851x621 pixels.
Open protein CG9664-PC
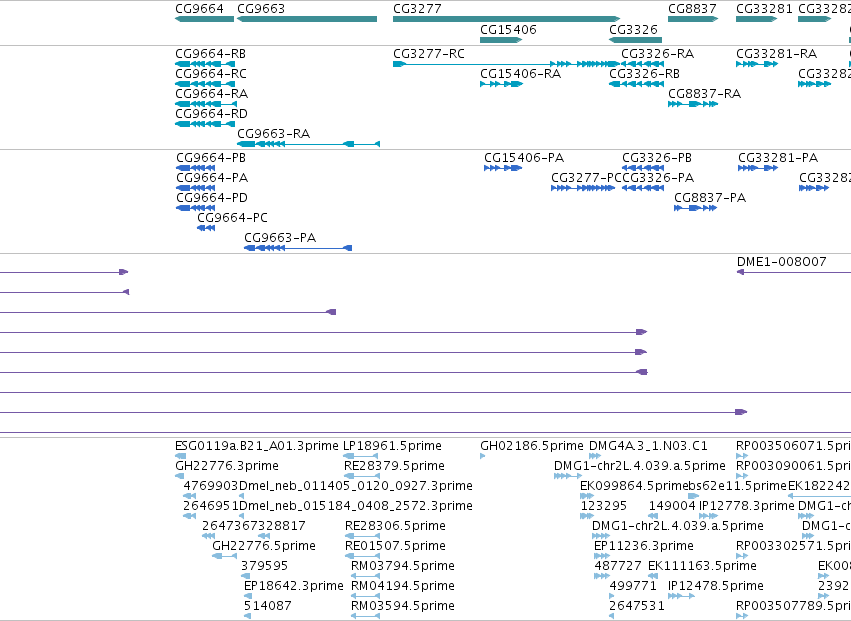point(232,218)
